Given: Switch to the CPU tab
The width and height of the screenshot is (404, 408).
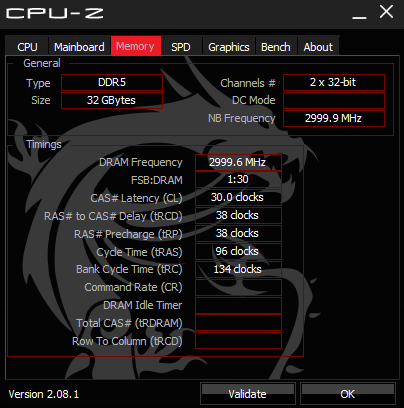Looking at the screenshot, I should coord(27,46).
